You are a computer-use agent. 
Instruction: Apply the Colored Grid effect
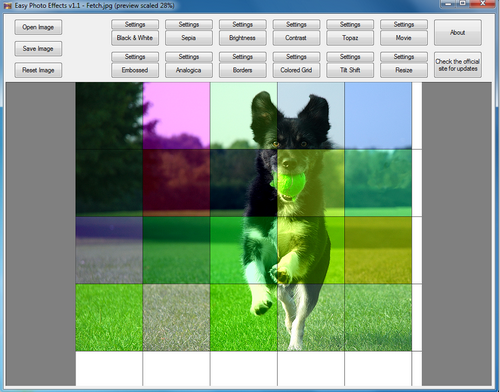(x=296, y=70)
